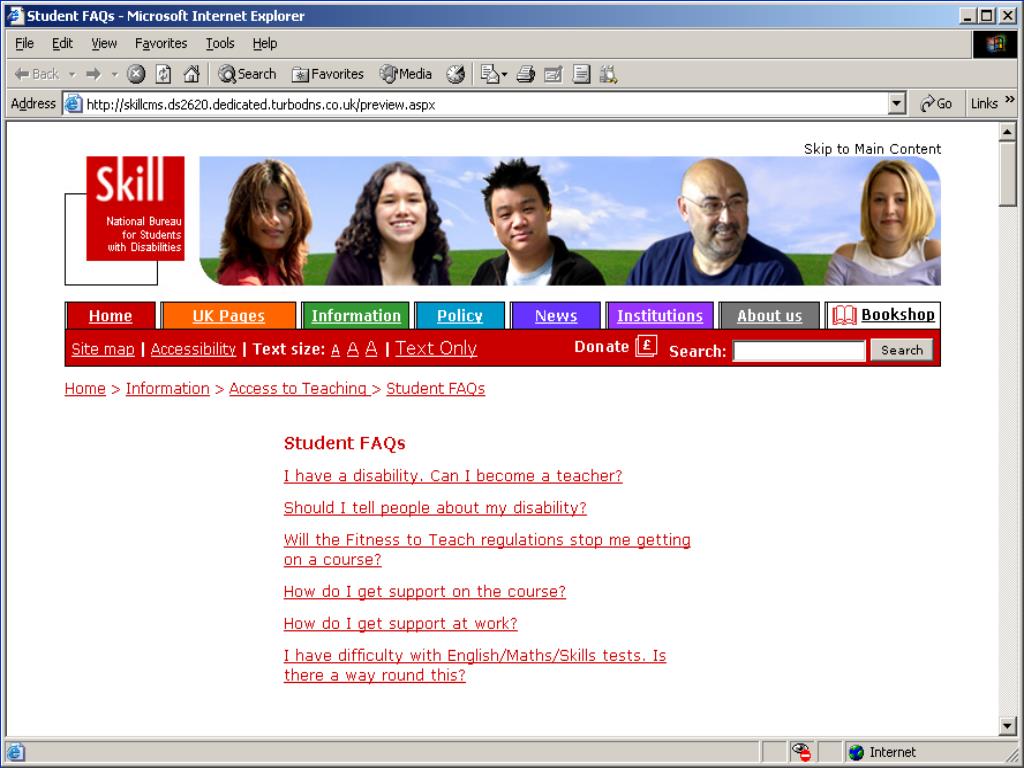This screenshot has height=768, width=1024.
Task: Click inside the site Search text field
Action: (x=799, y=351)
